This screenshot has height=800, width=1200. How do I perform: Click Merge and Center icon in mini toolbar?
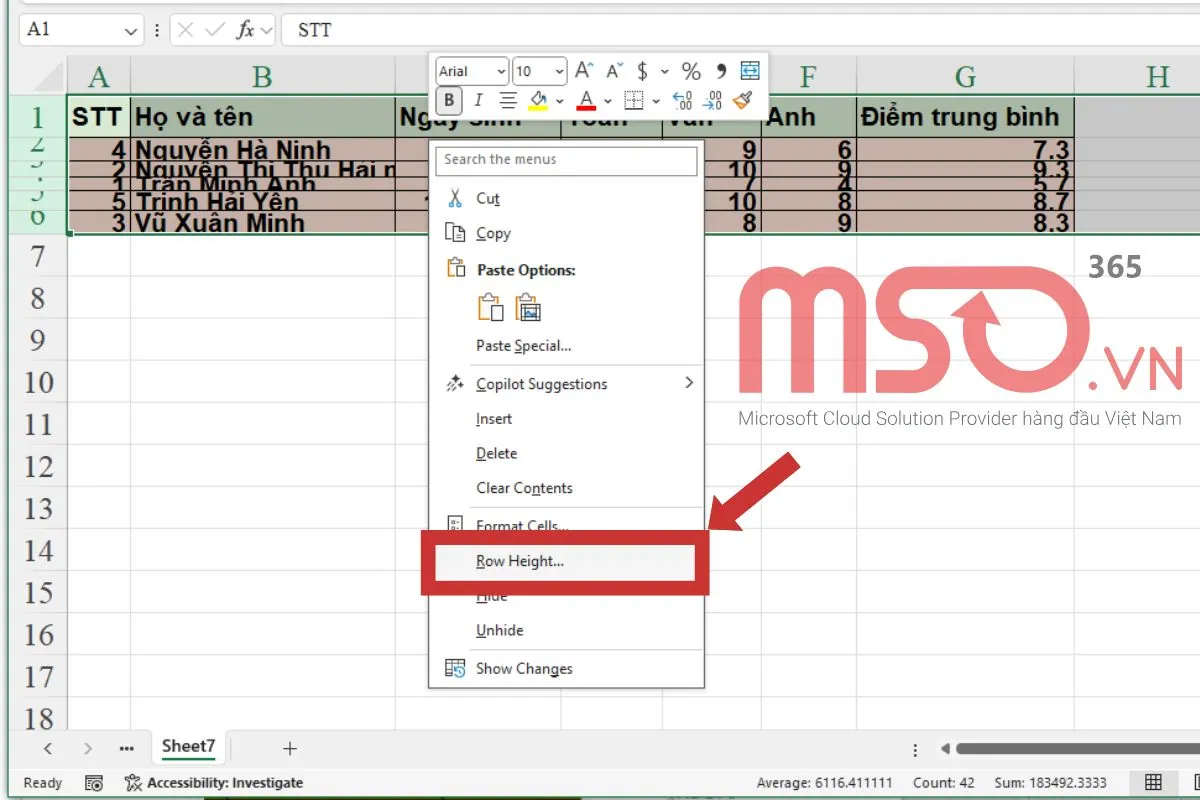point(750,71)
